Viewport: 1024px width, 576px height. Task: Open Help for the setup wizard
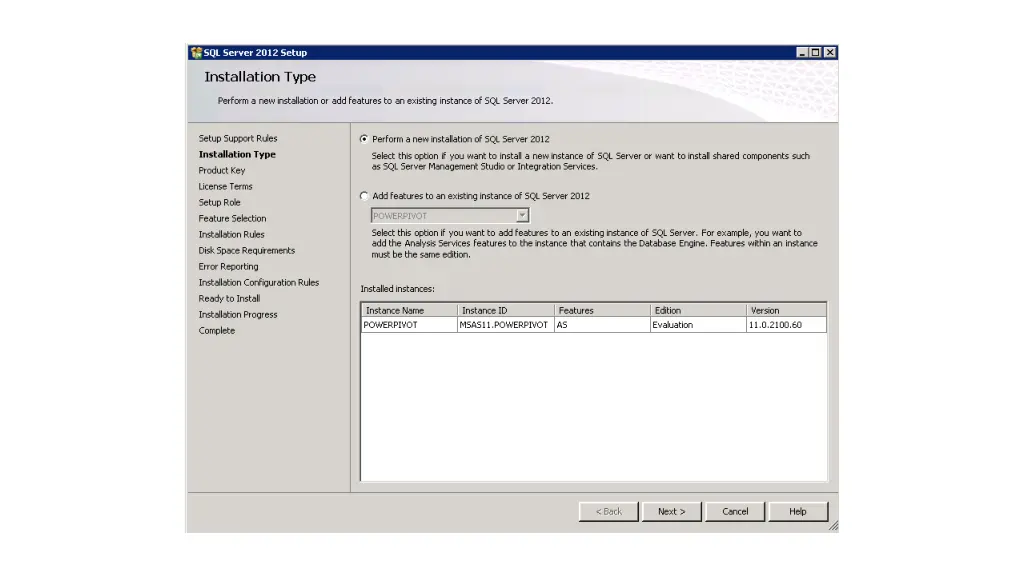pyautogui.click(x=797, y=511)
